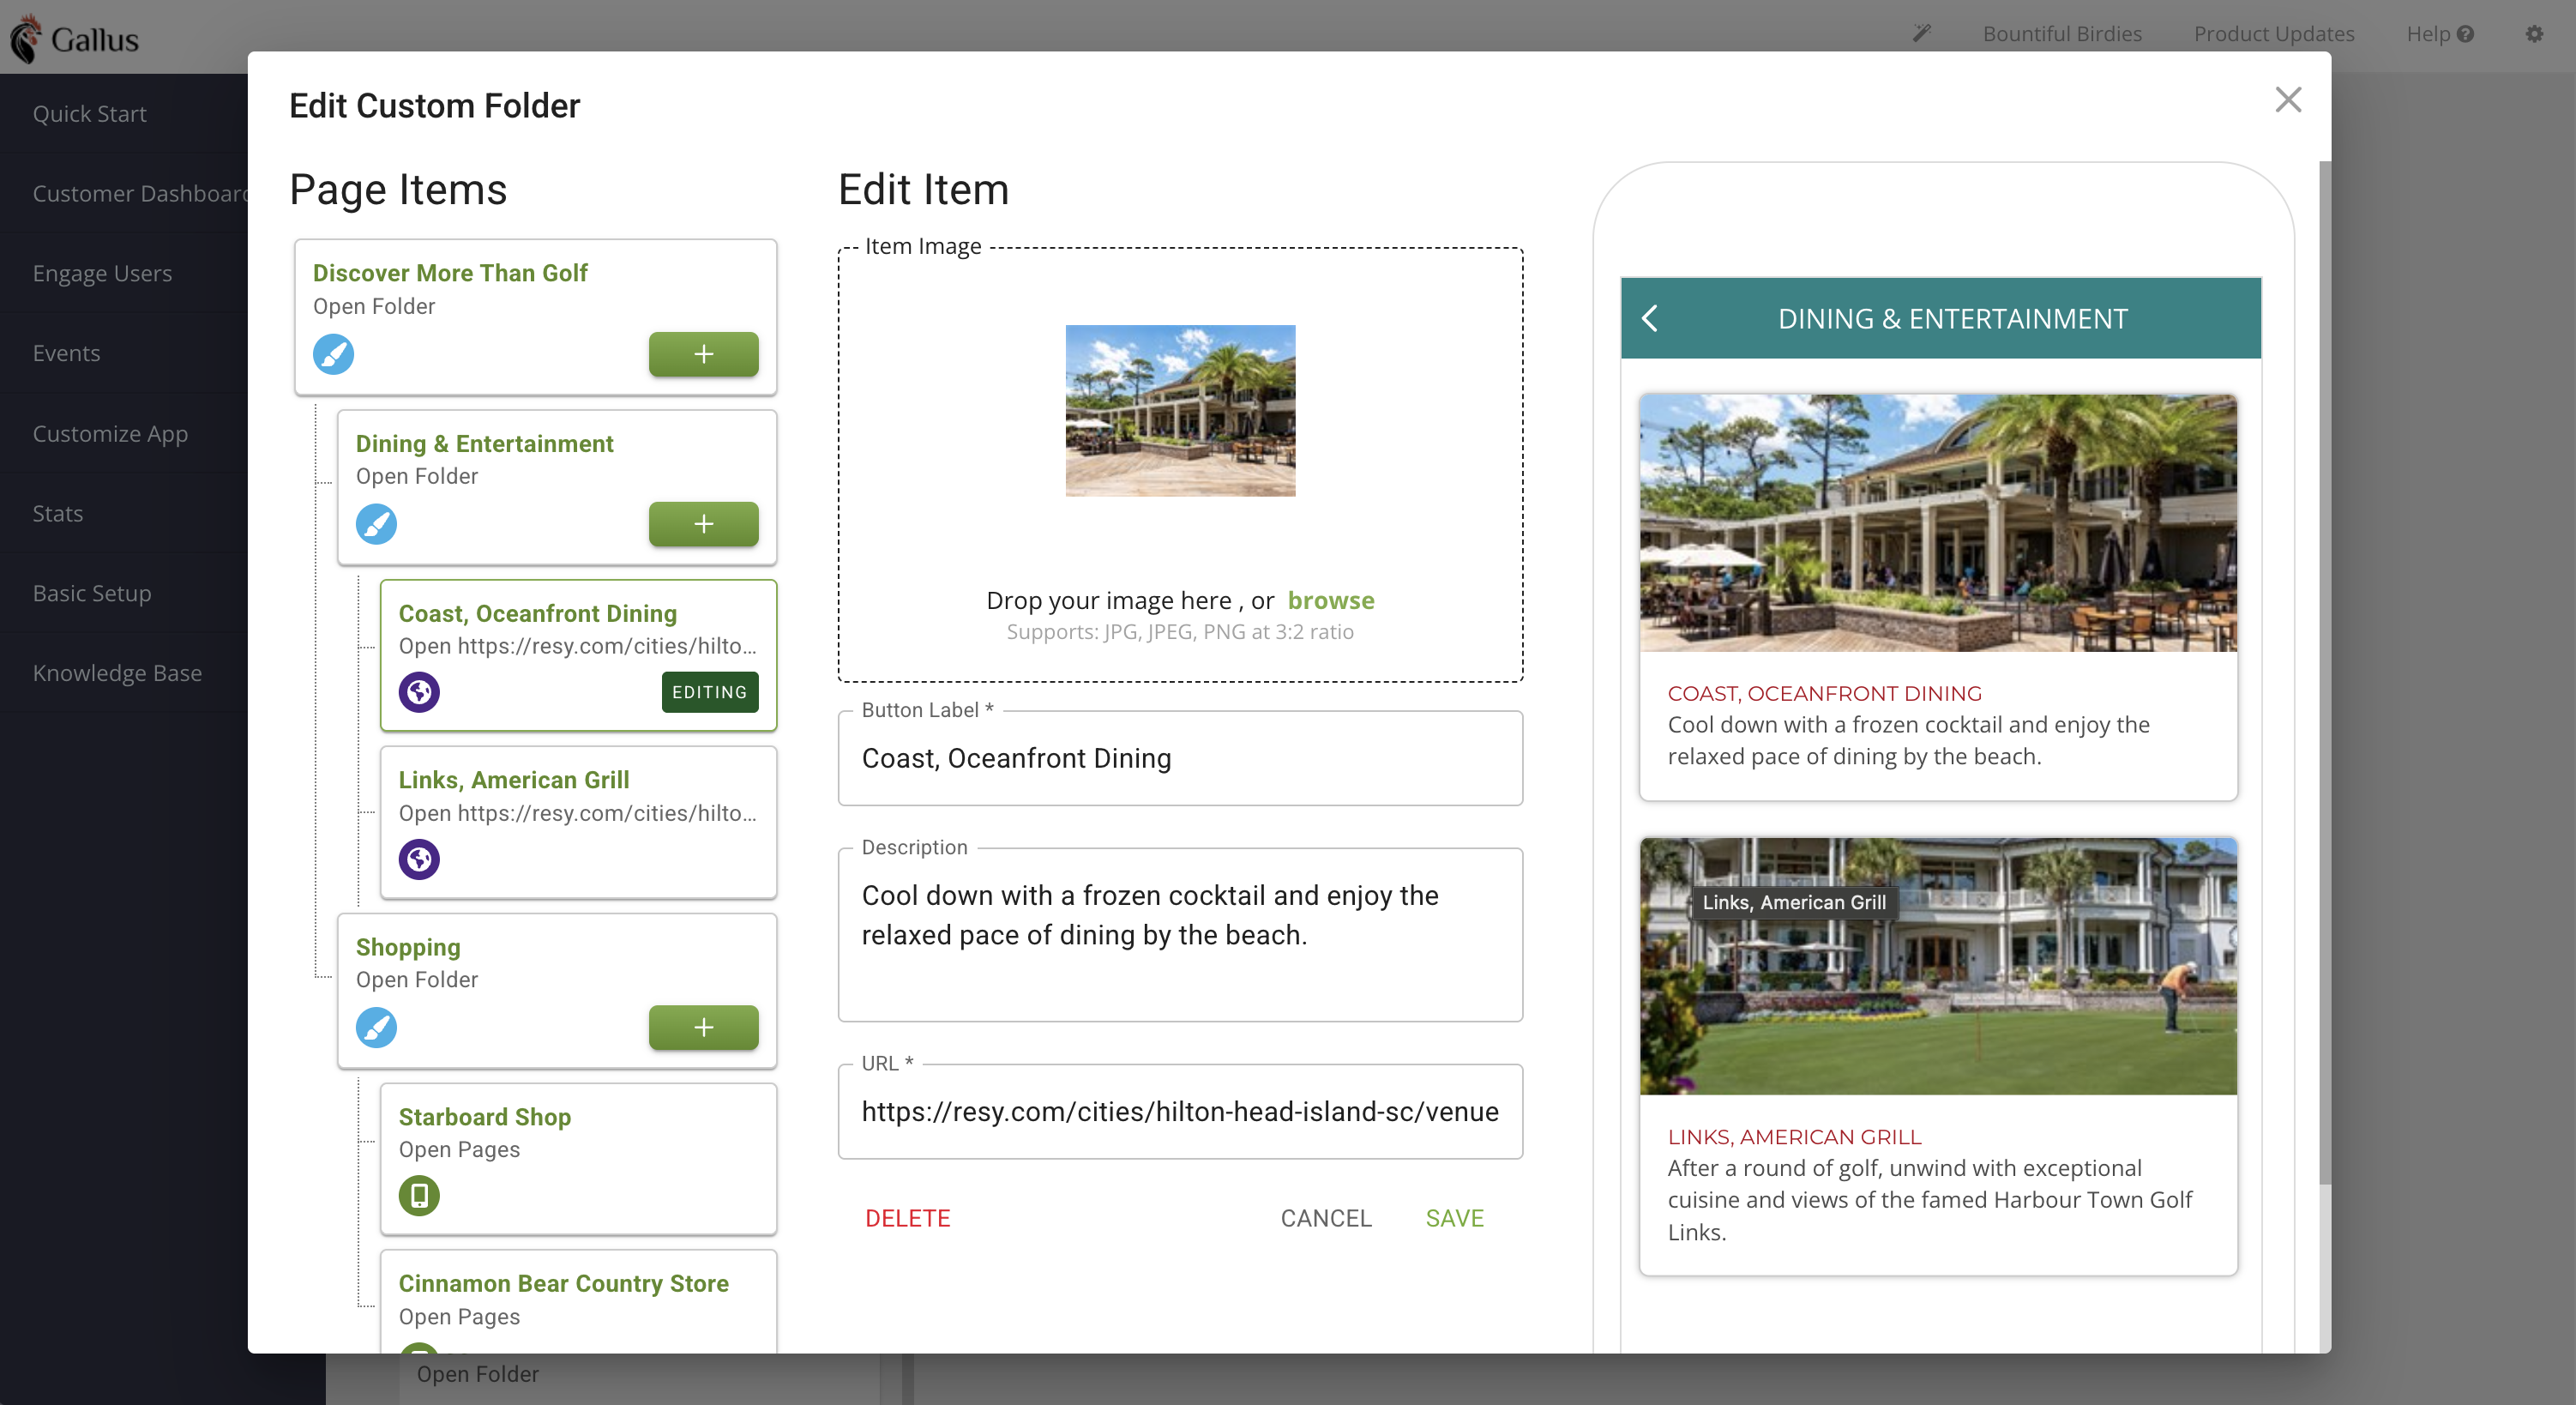Click the globe icon on Coast, Oceanfront Dining
Screen dimensions: 2576x1405
point(419,692)
